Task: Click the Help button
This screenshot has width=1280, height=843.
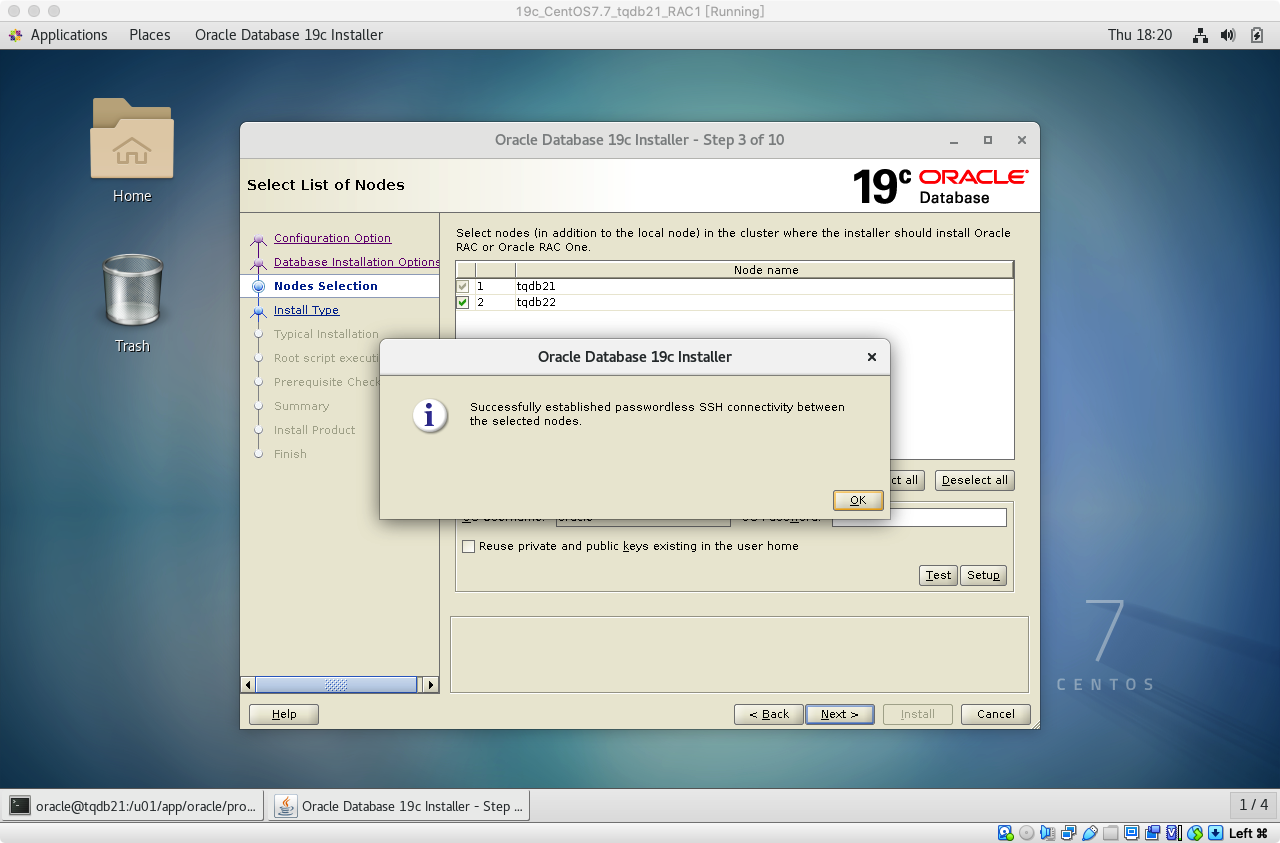Action: 284,714
